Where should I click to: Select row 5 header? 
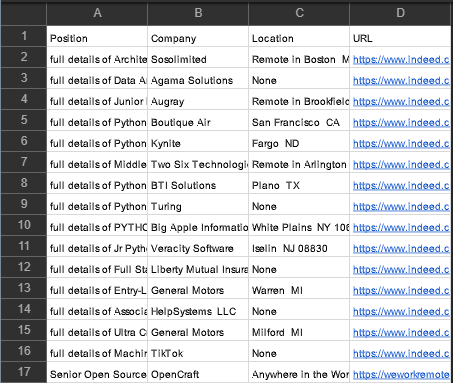pyautogui.click(x=24, y=120)
